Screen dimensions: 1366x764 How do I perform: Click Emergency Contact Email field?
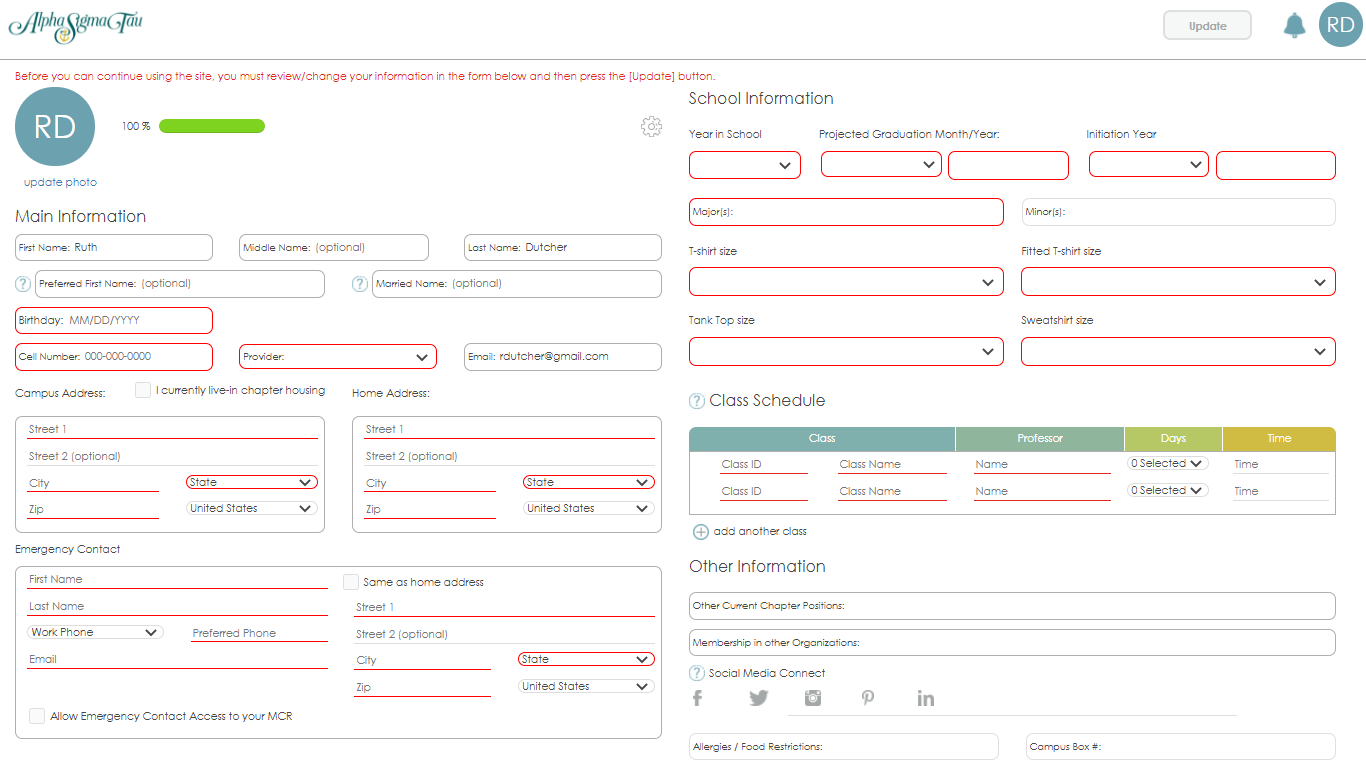[x=177, y=659]
